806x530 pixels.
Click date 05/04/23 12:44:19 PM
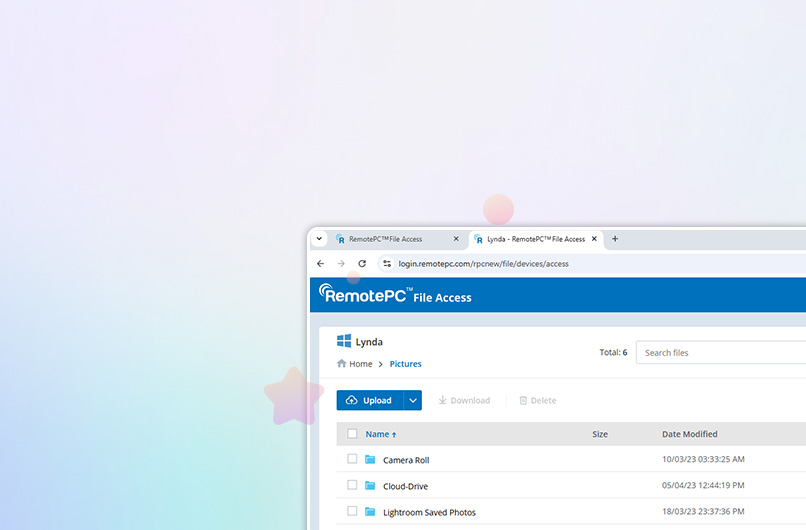coord(703,485)
